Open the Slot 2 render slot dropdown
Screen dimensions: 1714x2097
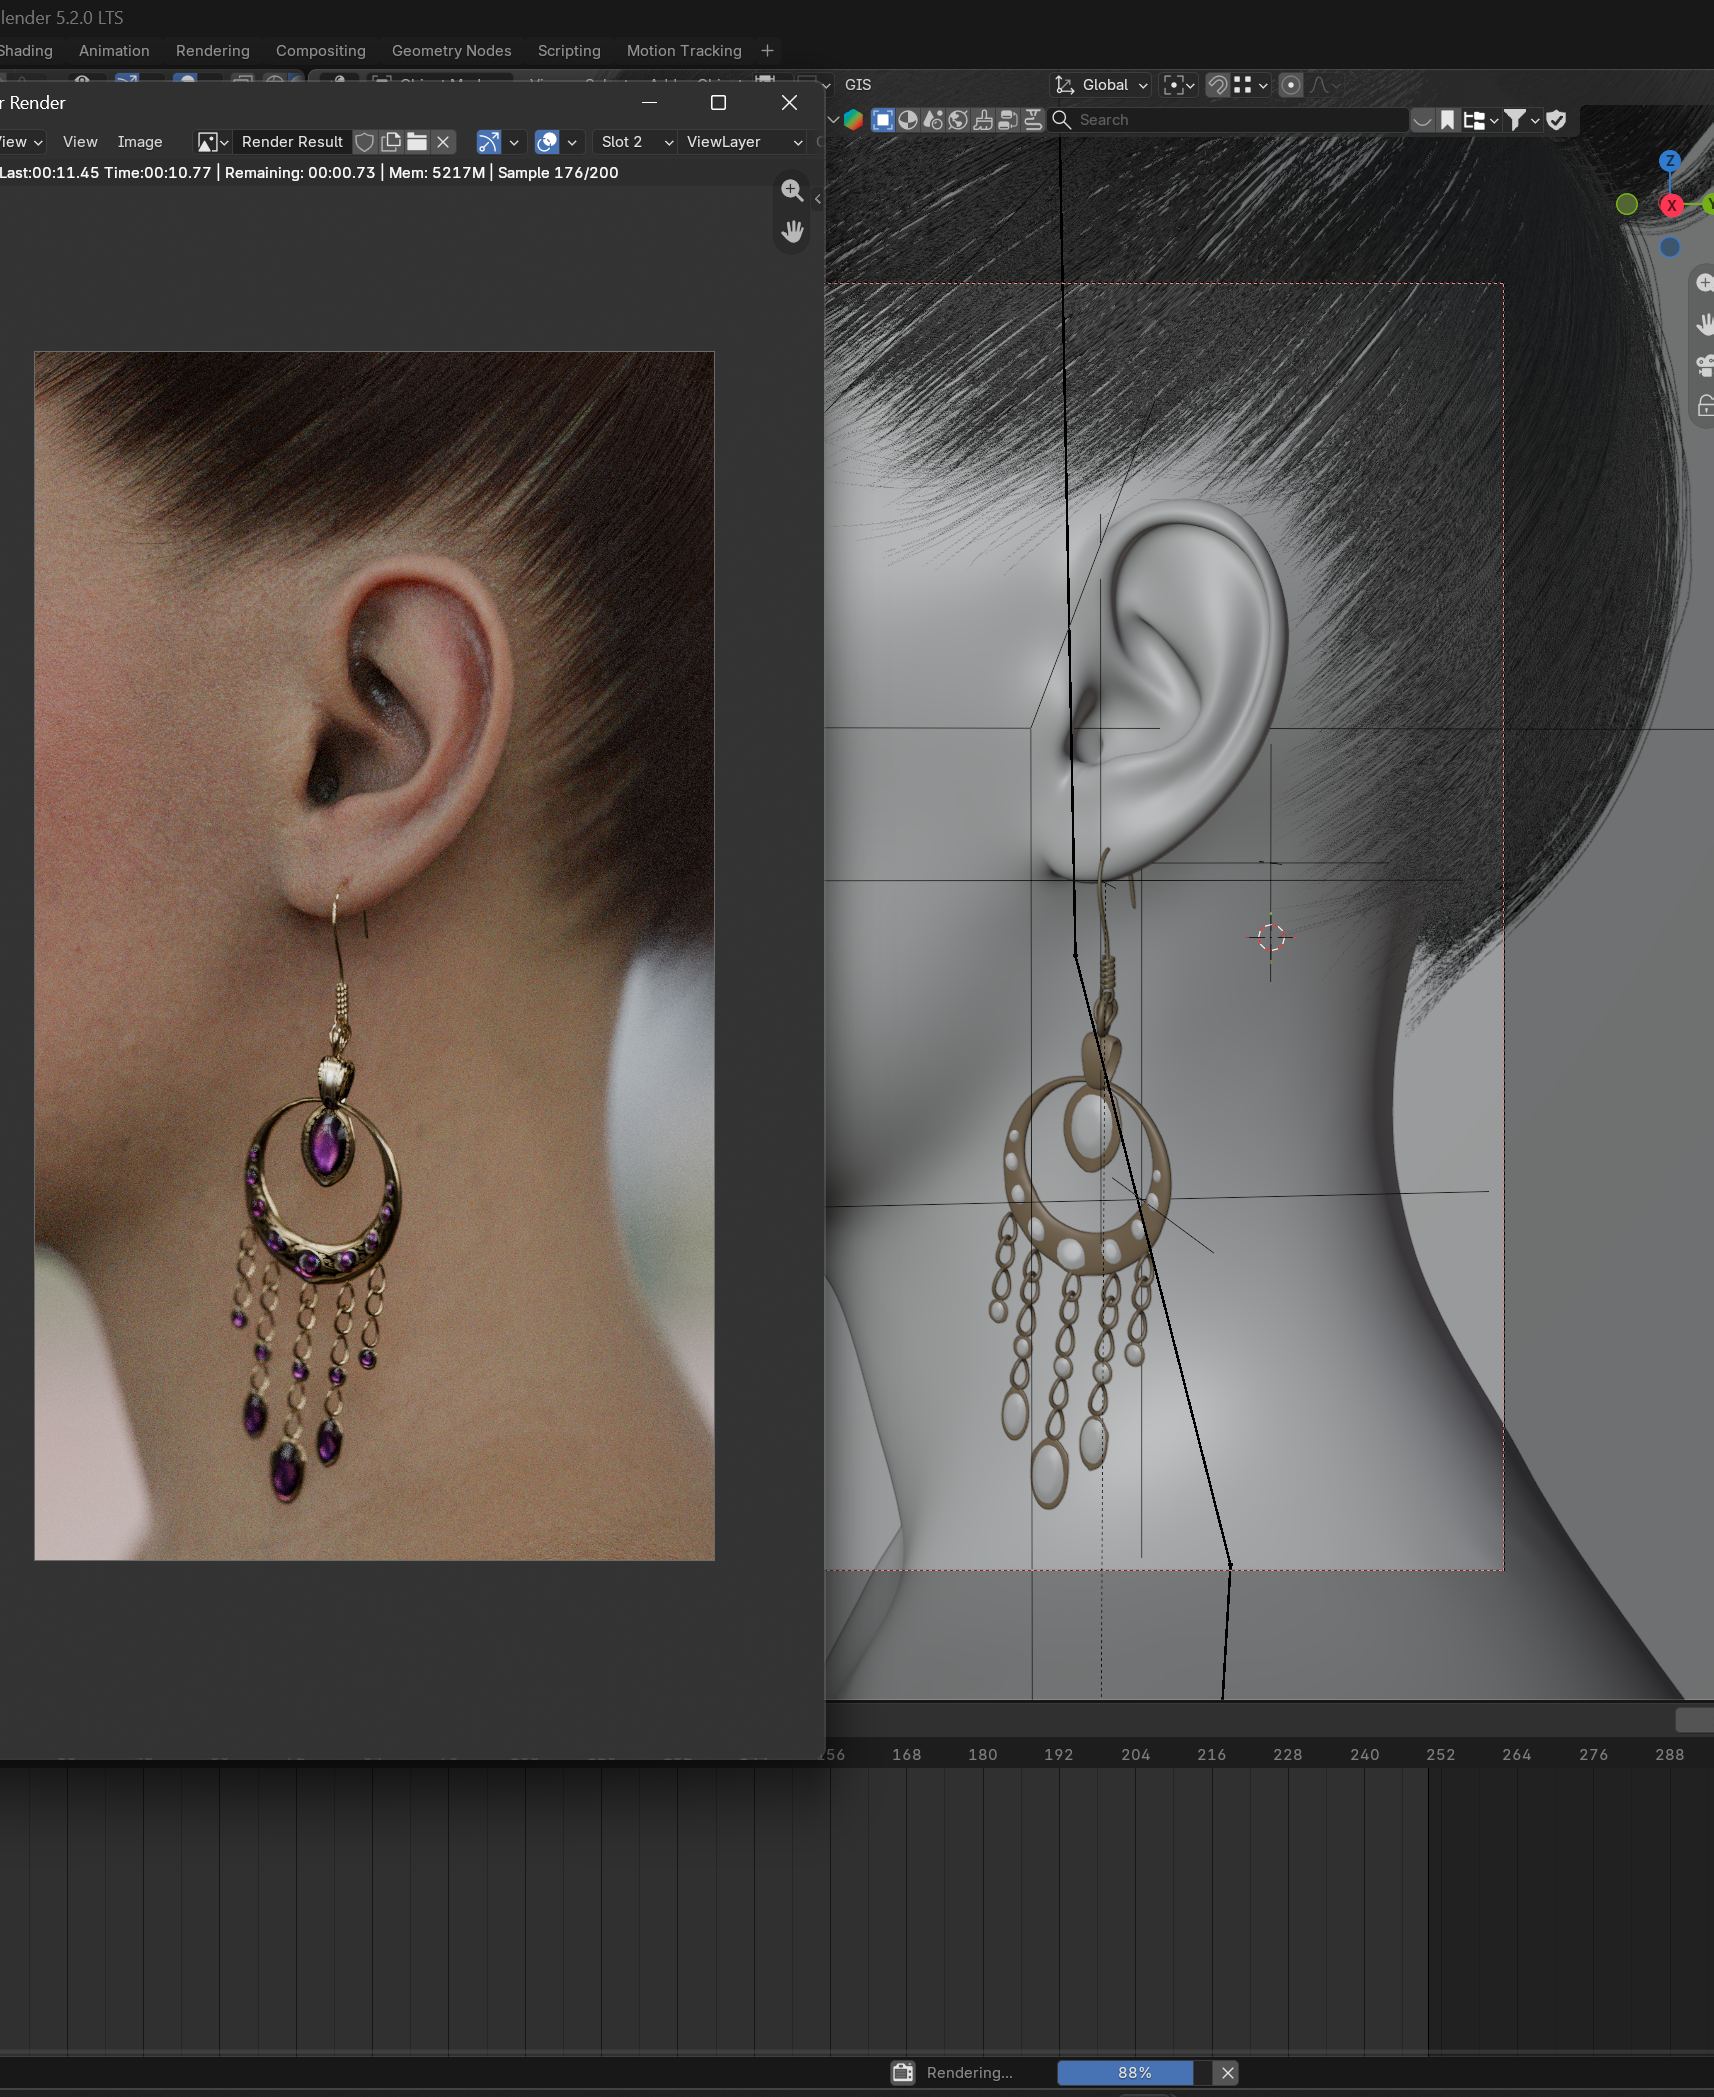637,142
